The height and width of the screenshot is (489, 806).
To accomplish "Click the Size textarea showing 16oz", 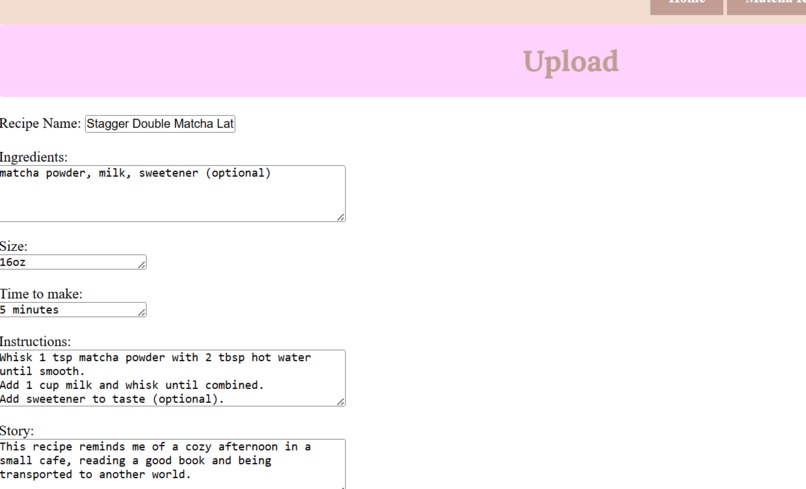I will click(x=72, y=262).
